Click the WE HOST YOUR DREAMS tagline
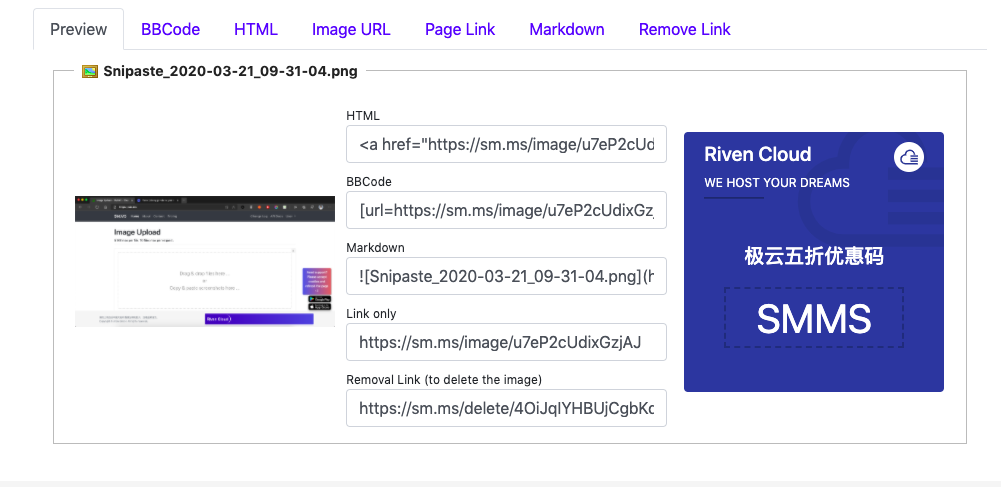 pyautogui.click(x=777, y=183)
